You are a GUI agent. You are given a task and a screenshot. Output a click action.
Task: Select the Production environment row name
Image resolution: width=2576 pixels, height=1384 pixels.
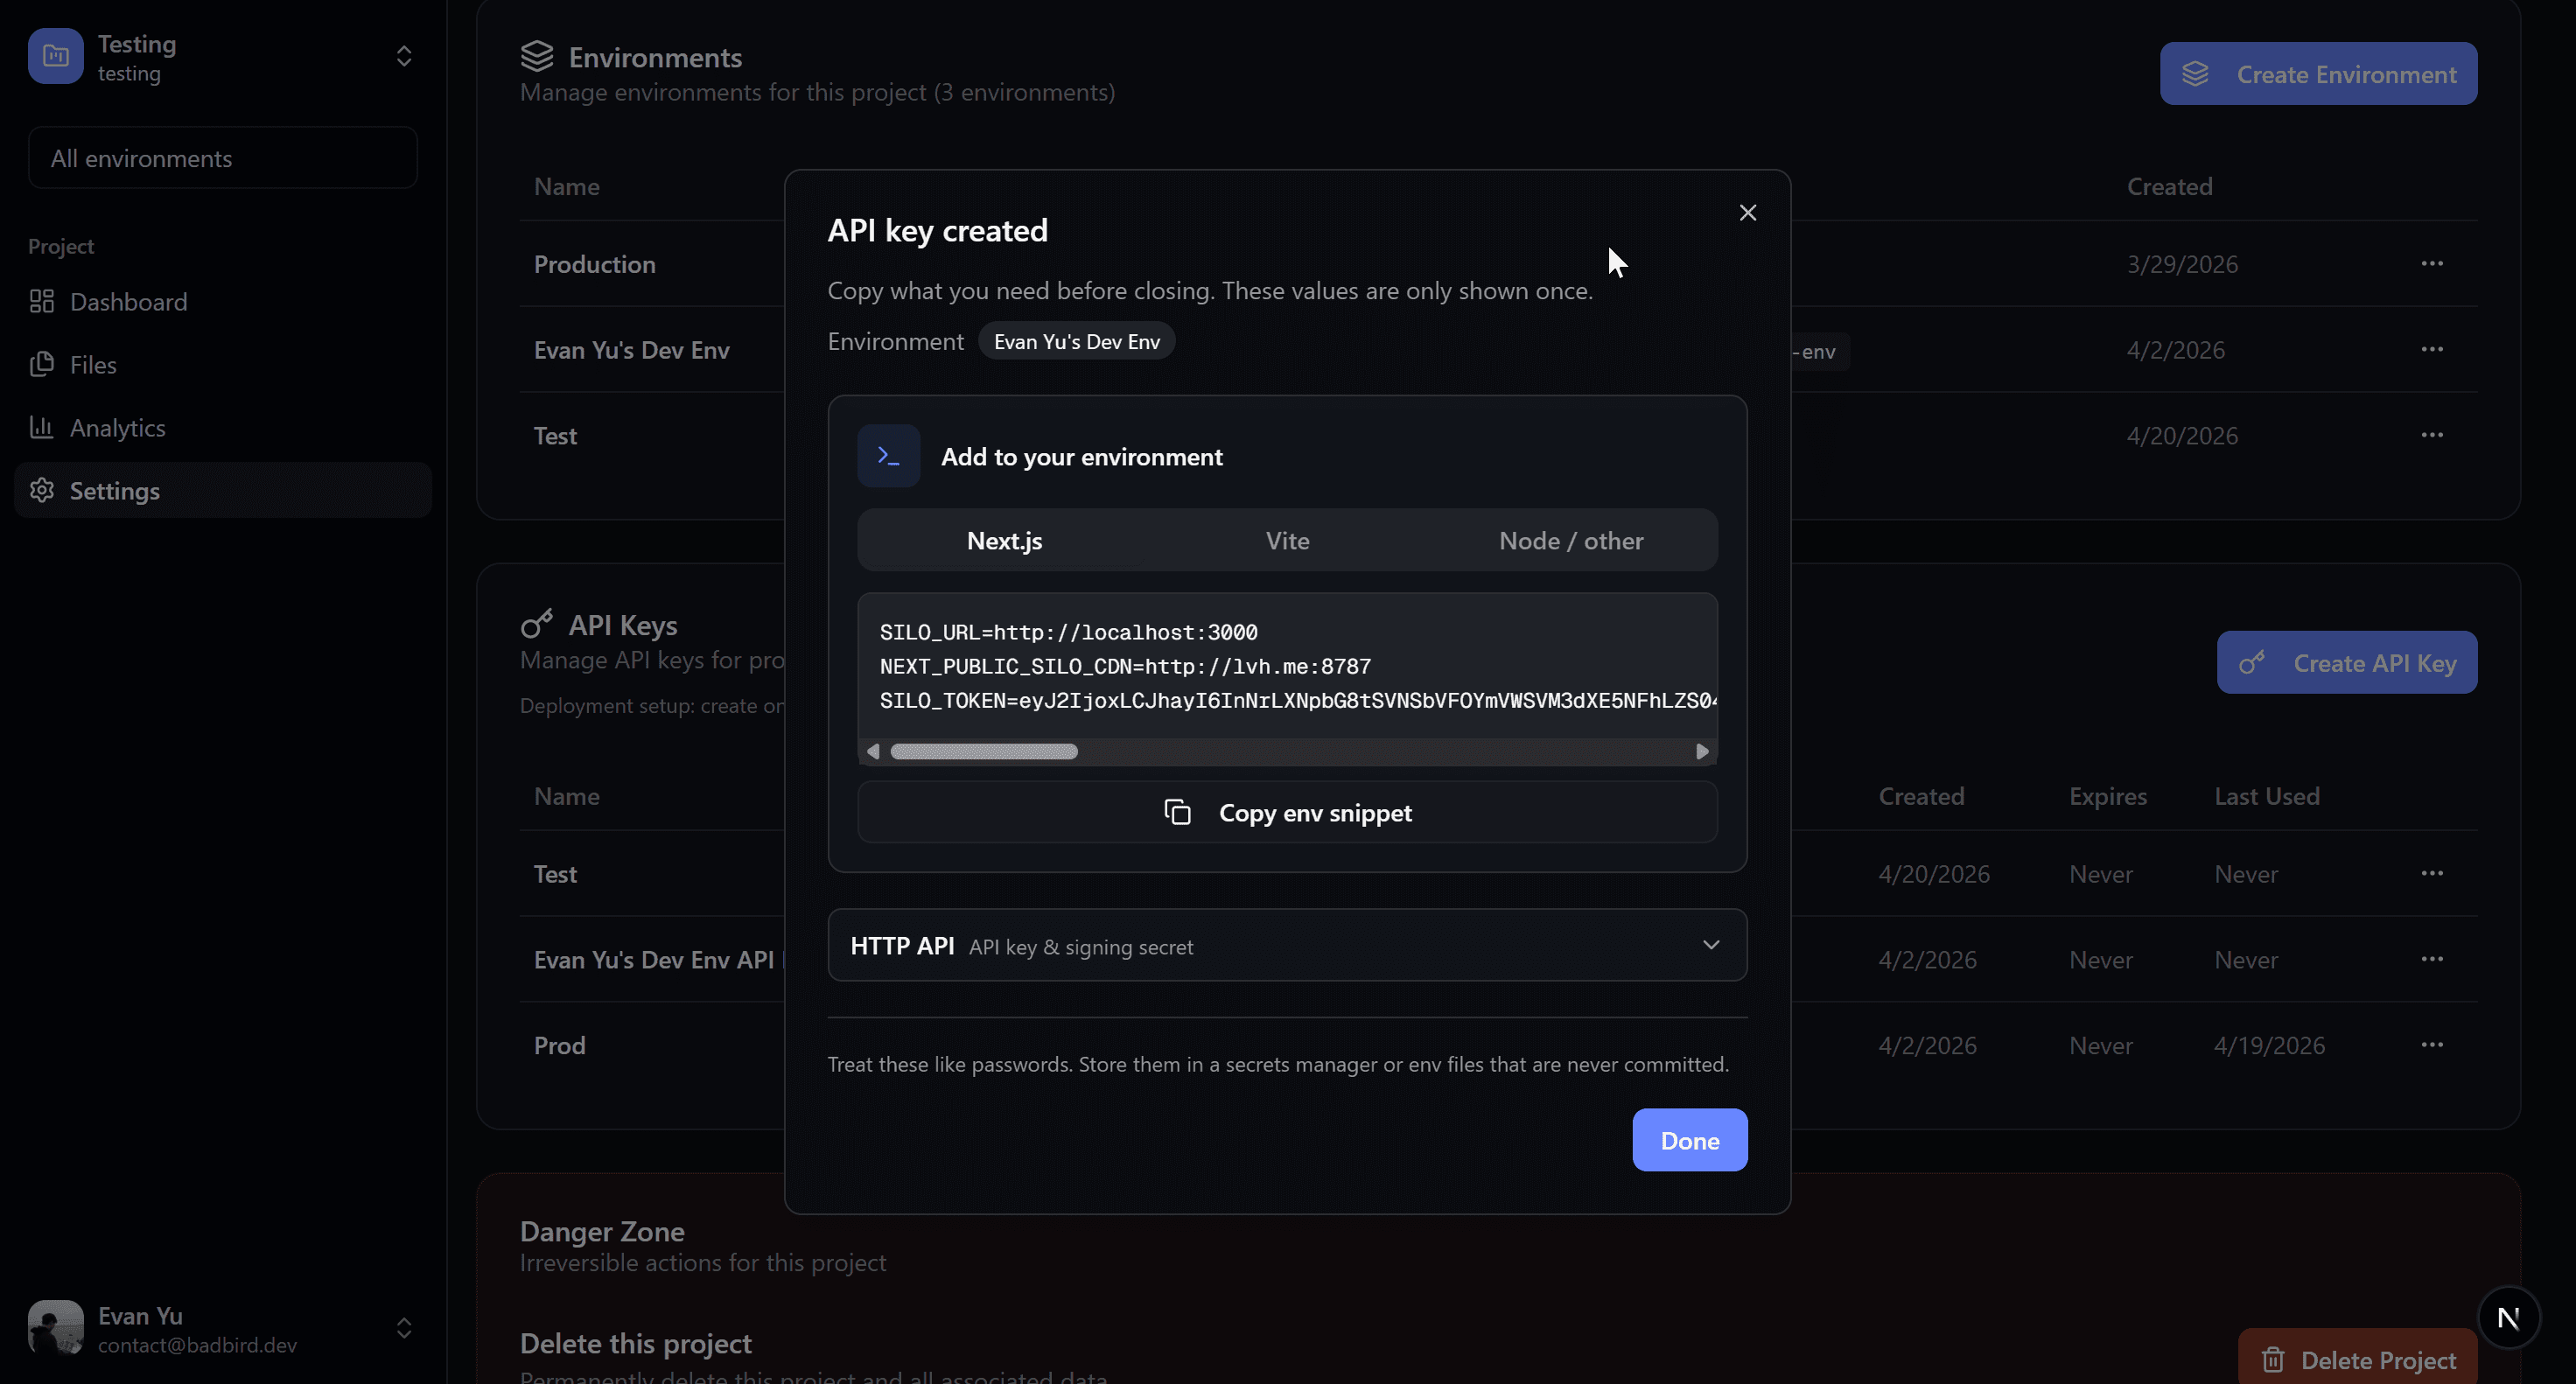[x=594, y=264]
